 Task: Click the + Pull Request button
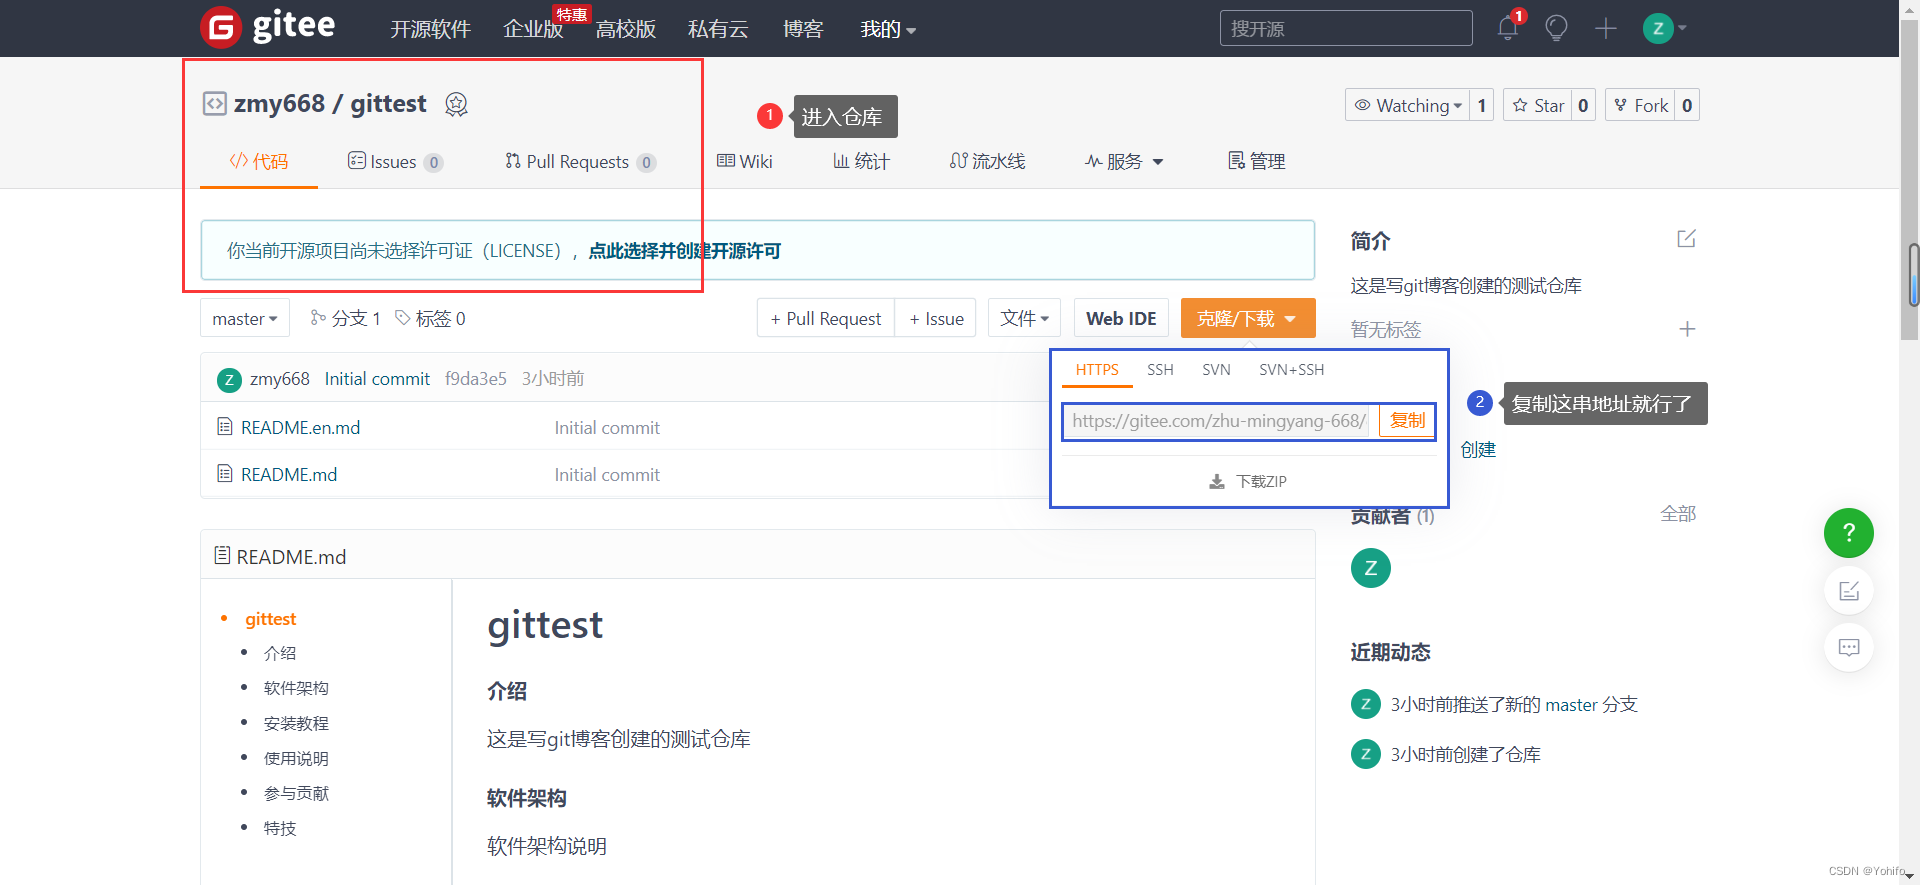click(826, 318)
